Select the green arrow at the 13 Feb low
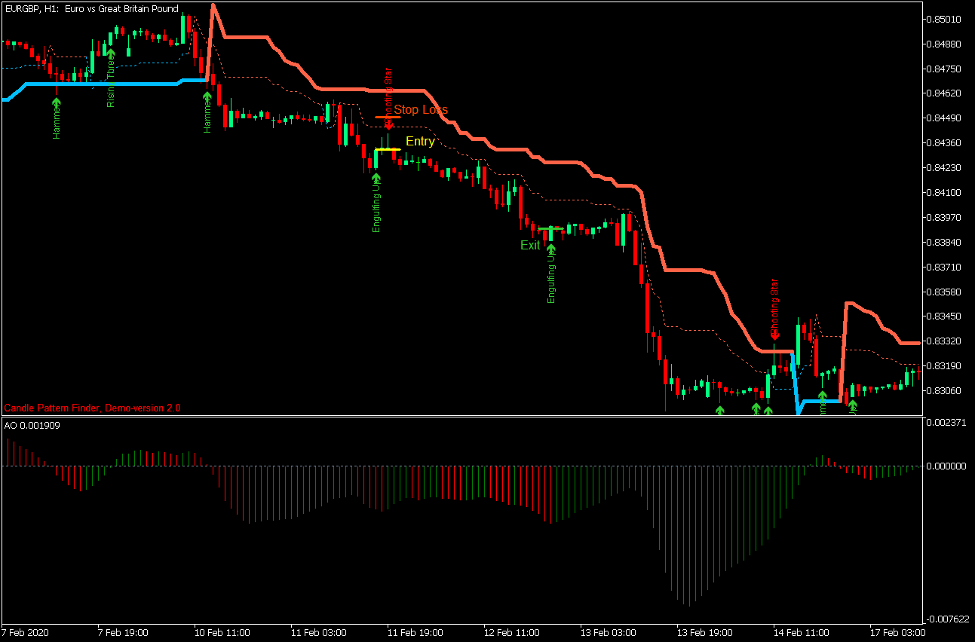The width and height of the screenshot is (977, 643). coord(719,409)
